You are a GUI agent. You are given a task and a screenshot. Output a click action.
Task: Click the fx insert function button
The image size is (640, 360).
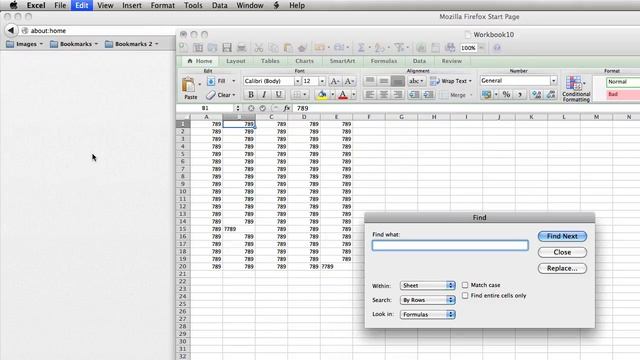287,108
